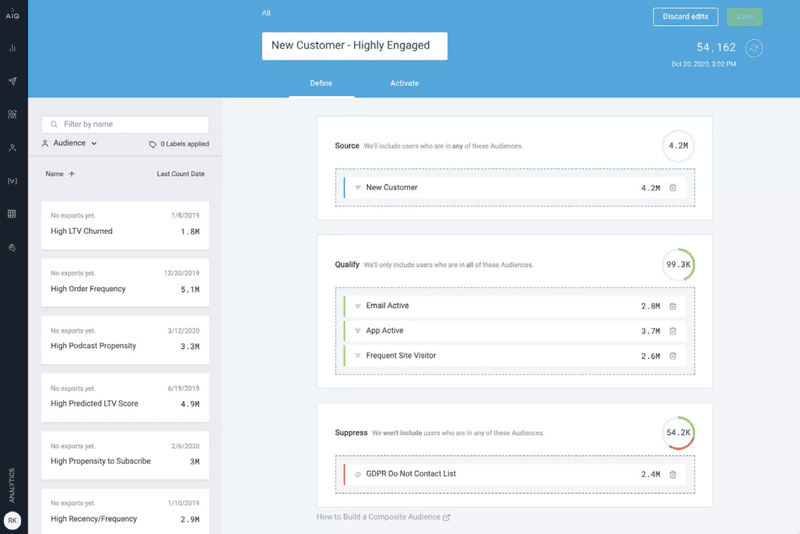Click the GDPR Do Not Contact List label
This screenshot has width=800, height=534.
click(x=411, y=474)
